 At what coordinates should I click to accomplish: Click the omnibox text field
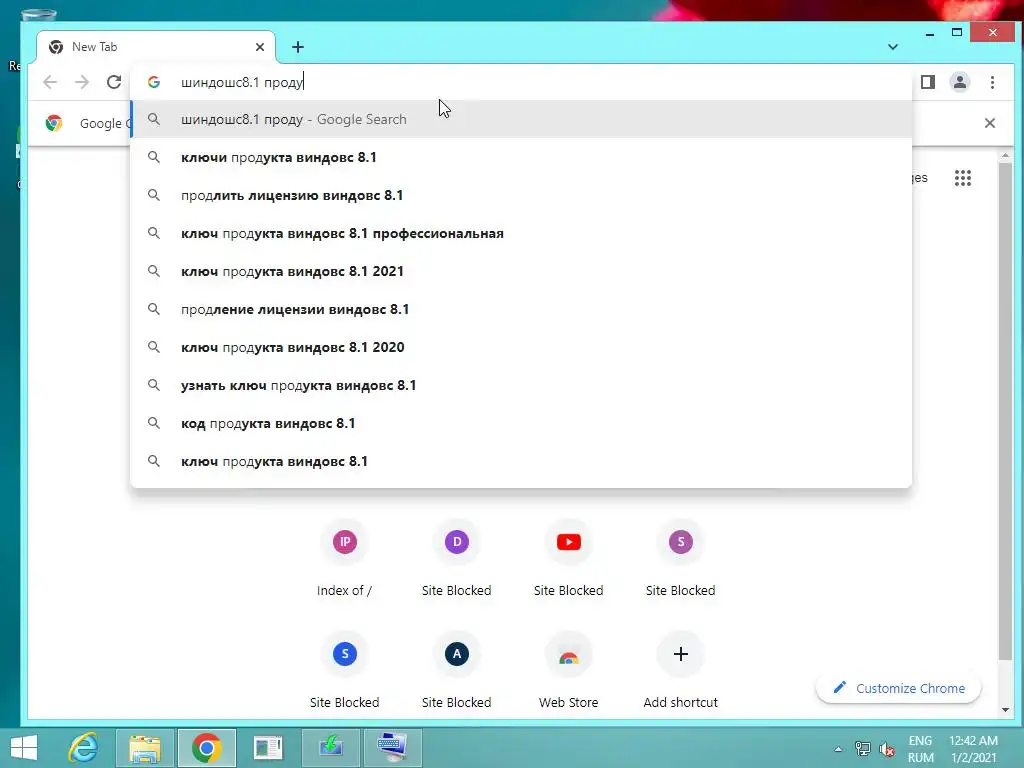pyautogui.click(x=521, y=82)
